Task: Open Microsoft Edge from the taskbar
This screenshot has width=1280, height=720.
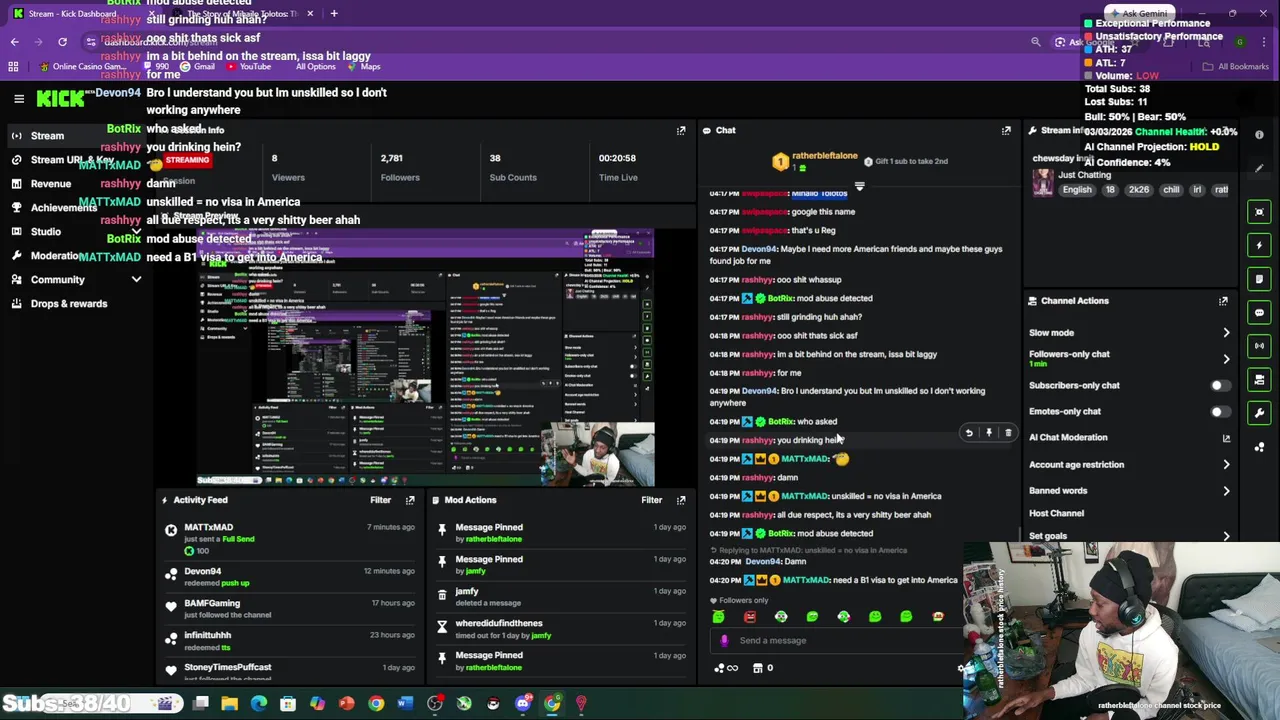Action: point(259,704)
